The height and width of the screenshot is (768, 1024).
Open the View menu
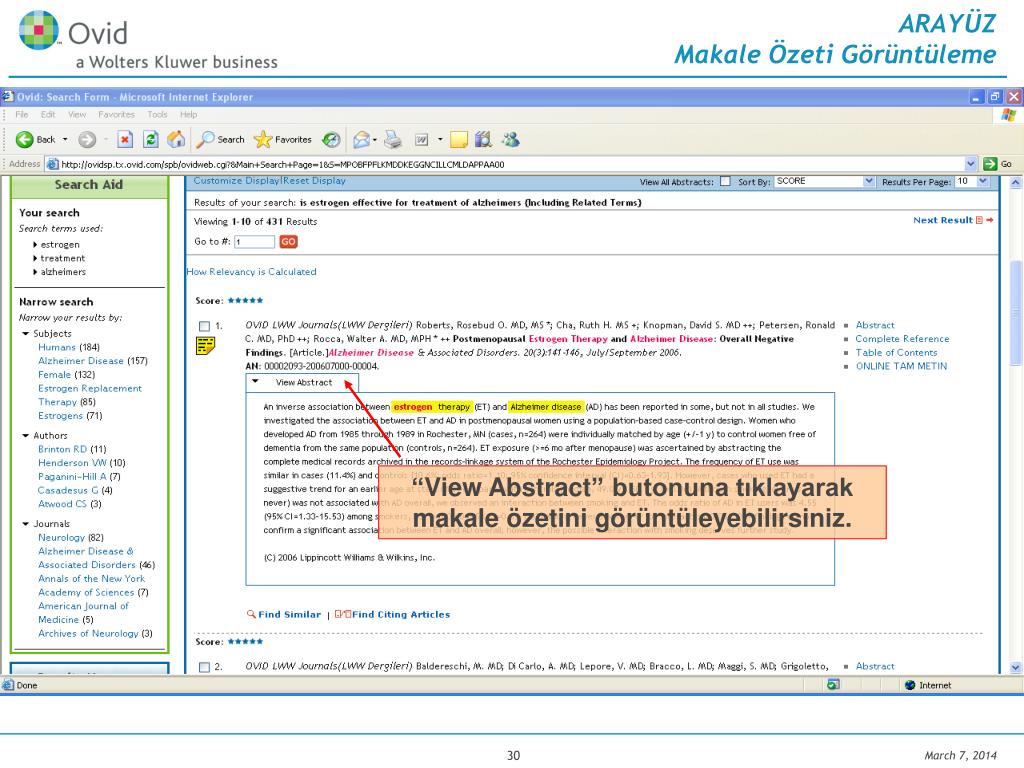tap(77, 114)
